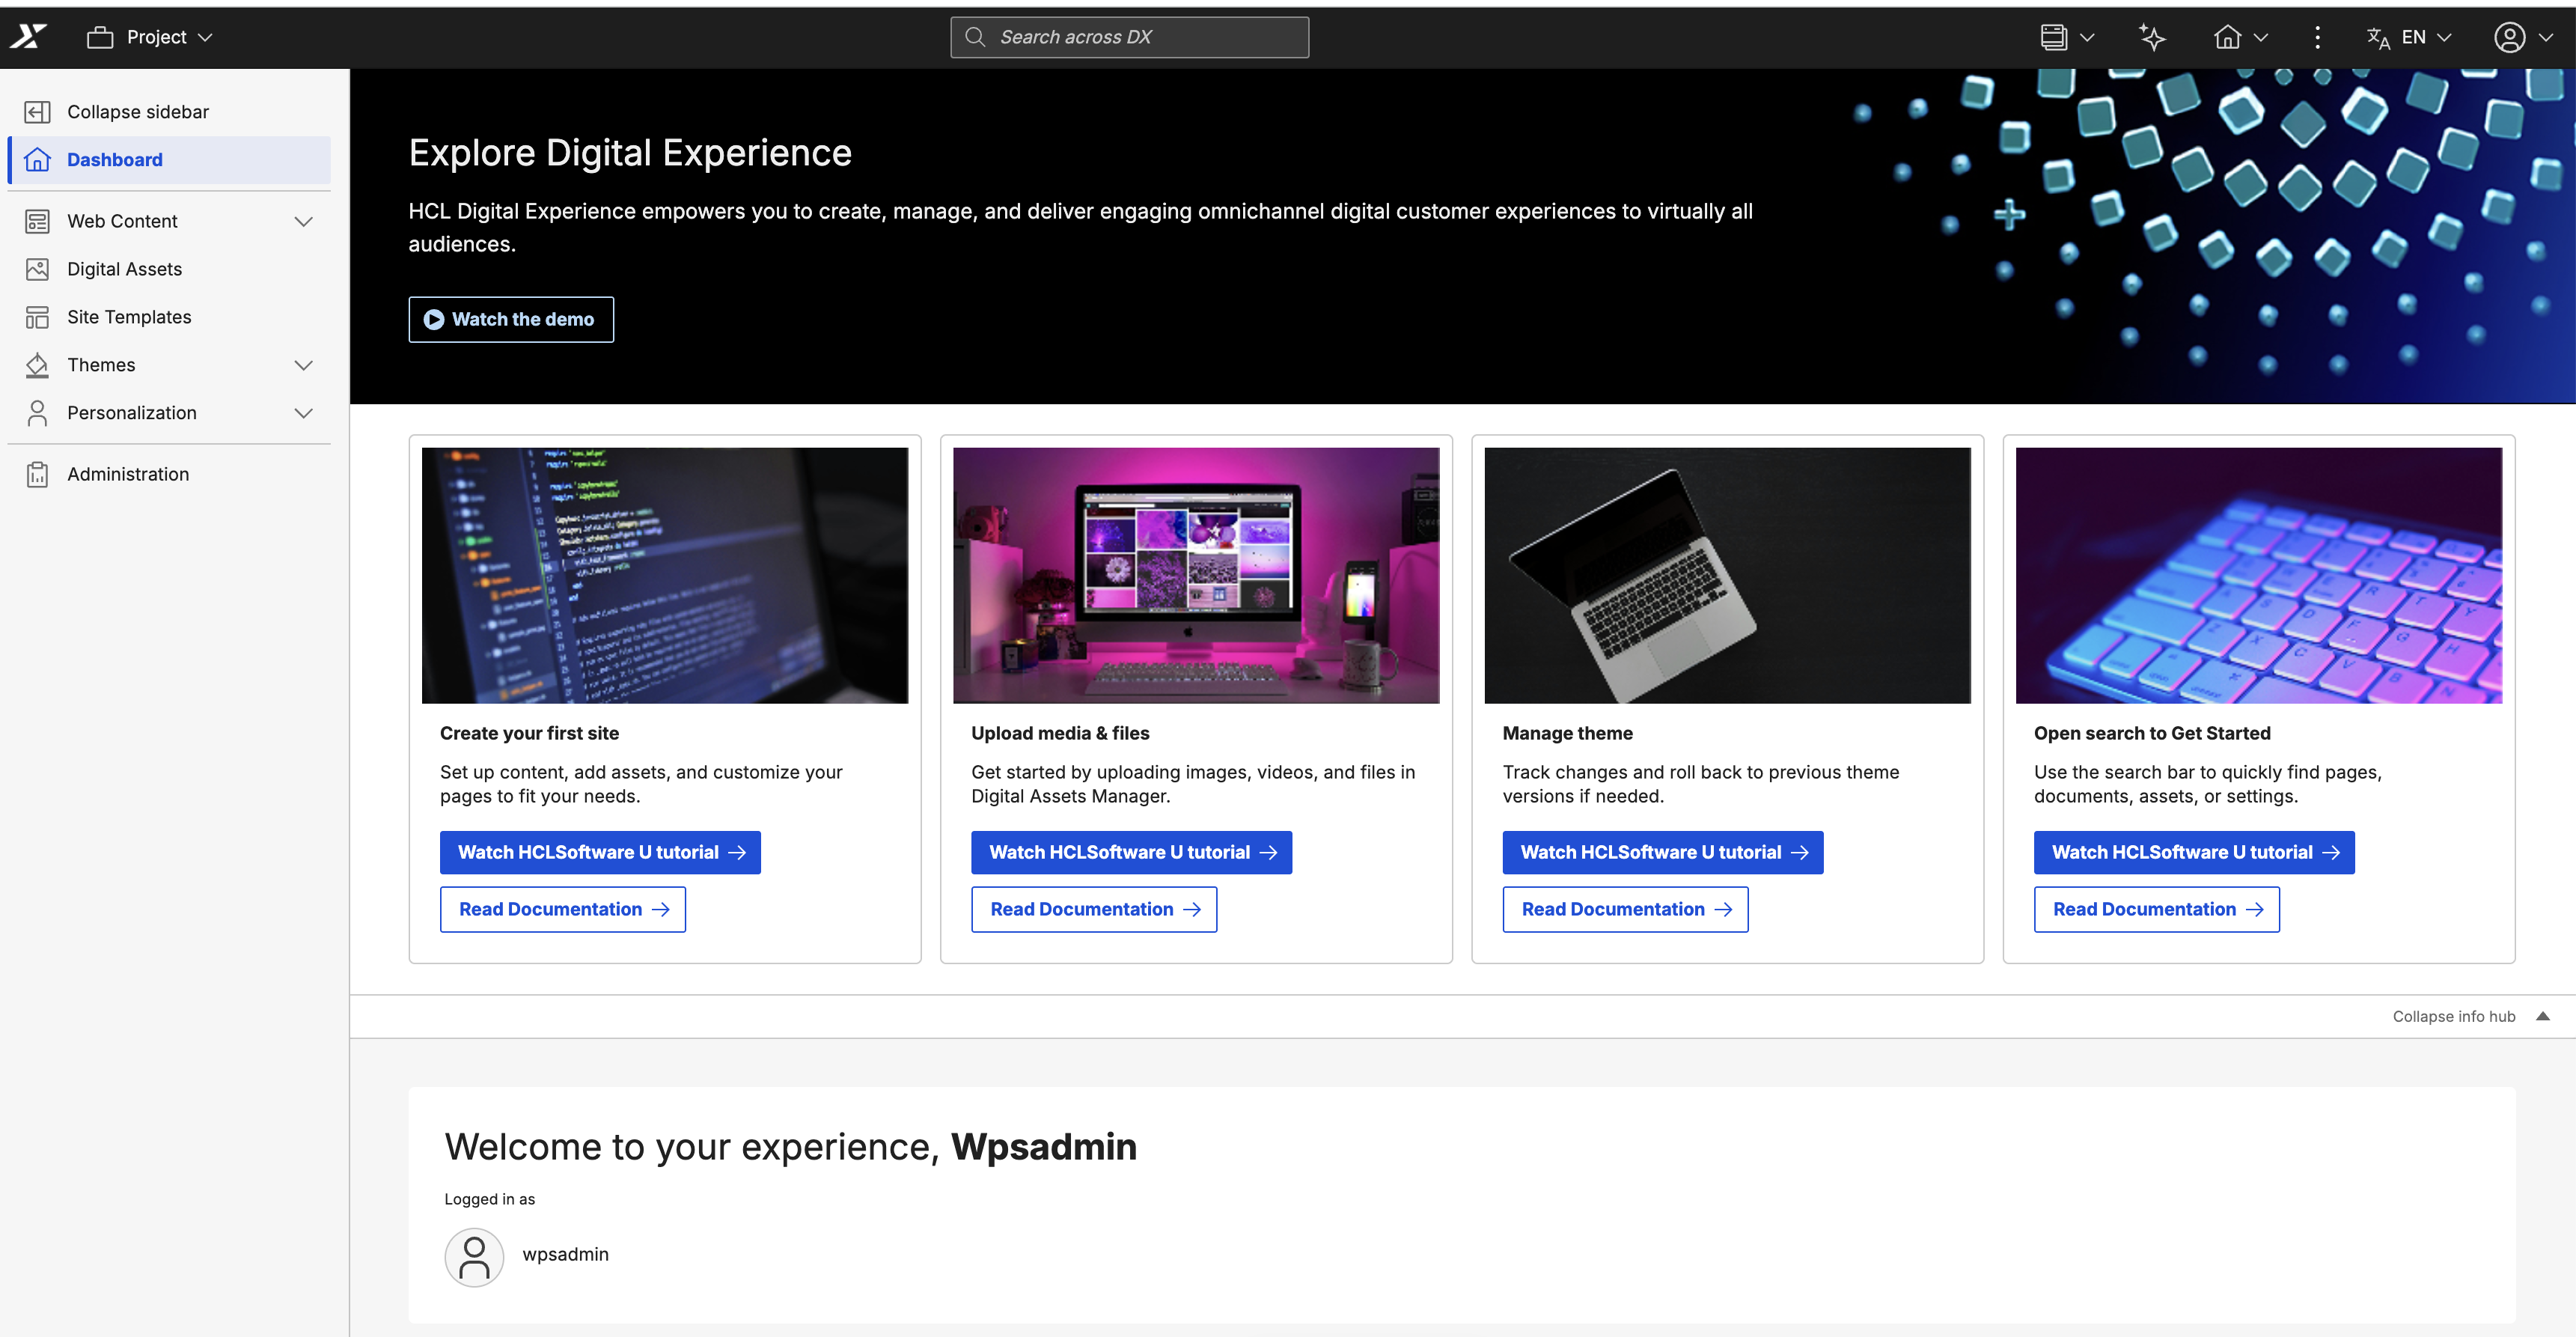
Task: Click the home icon in top bar
Action: coord(2227,37)
